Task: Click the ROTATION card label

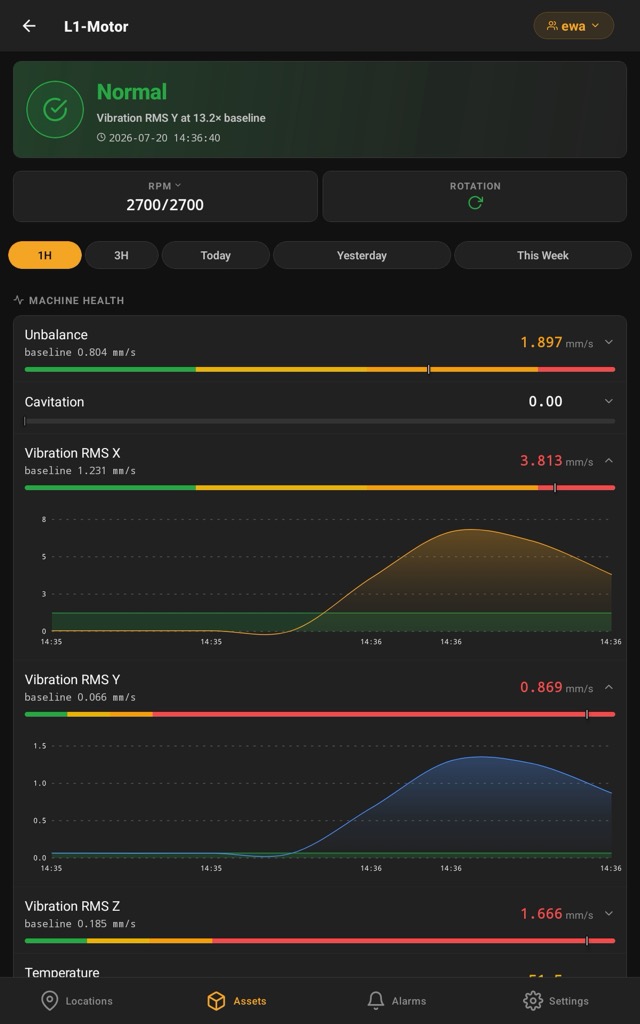Action: tap(475, 186)
